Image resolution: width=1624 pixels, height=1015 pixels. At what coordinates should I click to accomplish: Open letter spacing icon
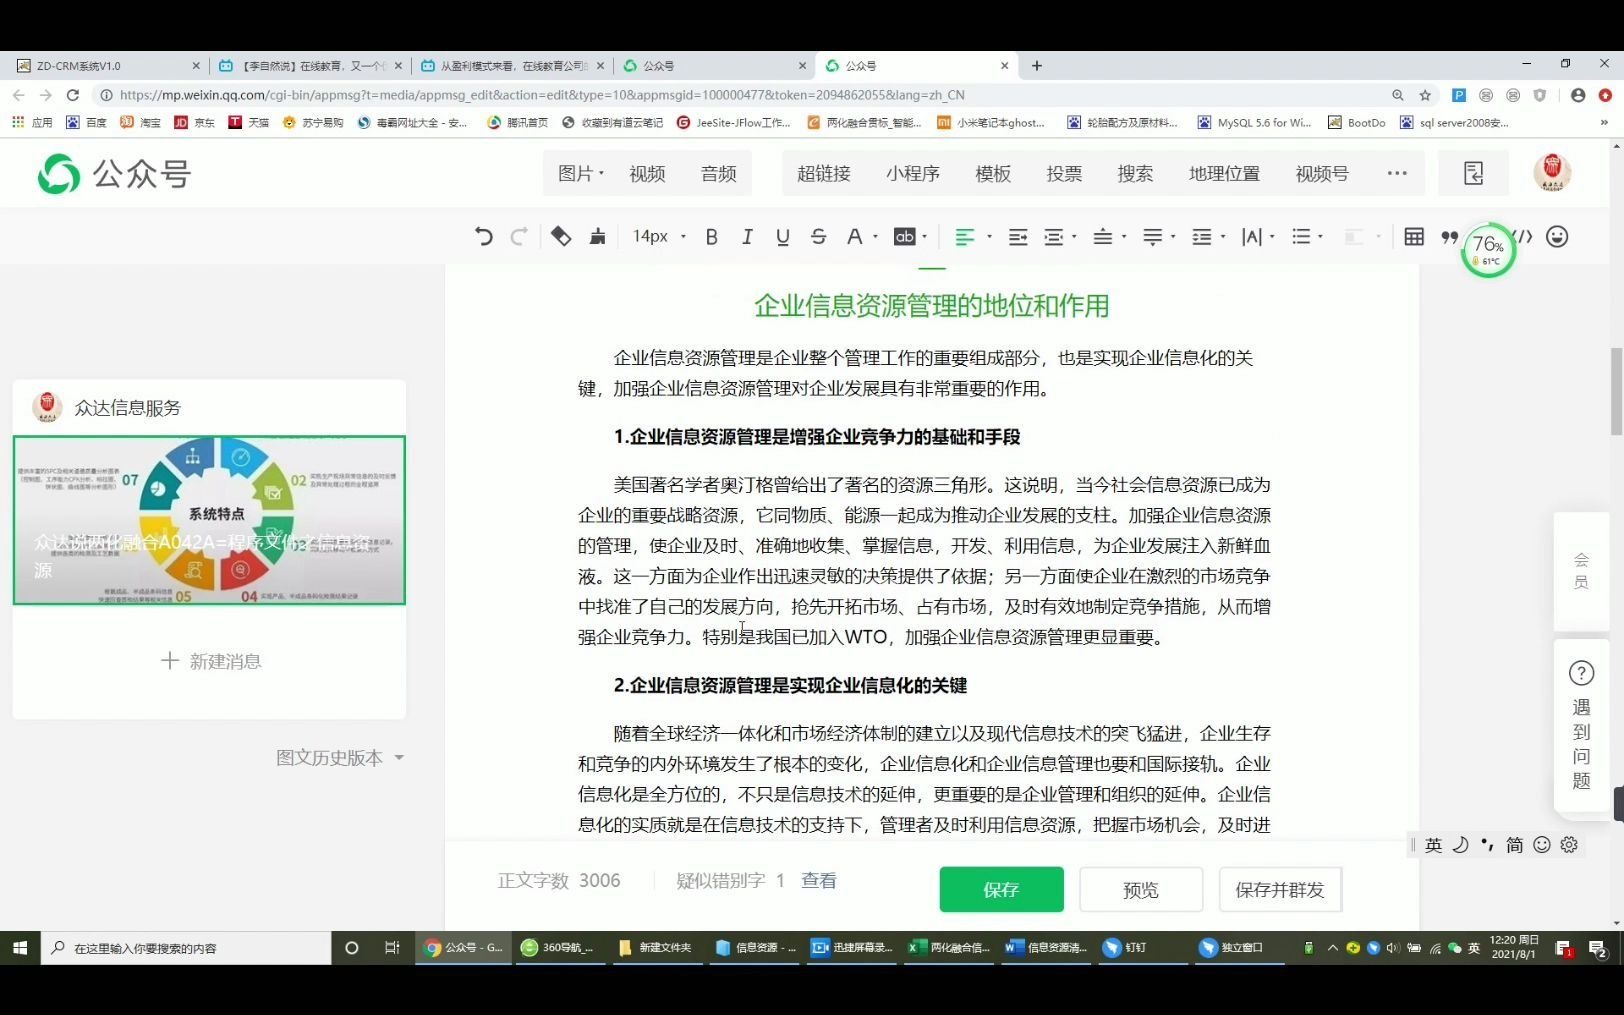click(x=1252, y=237)
